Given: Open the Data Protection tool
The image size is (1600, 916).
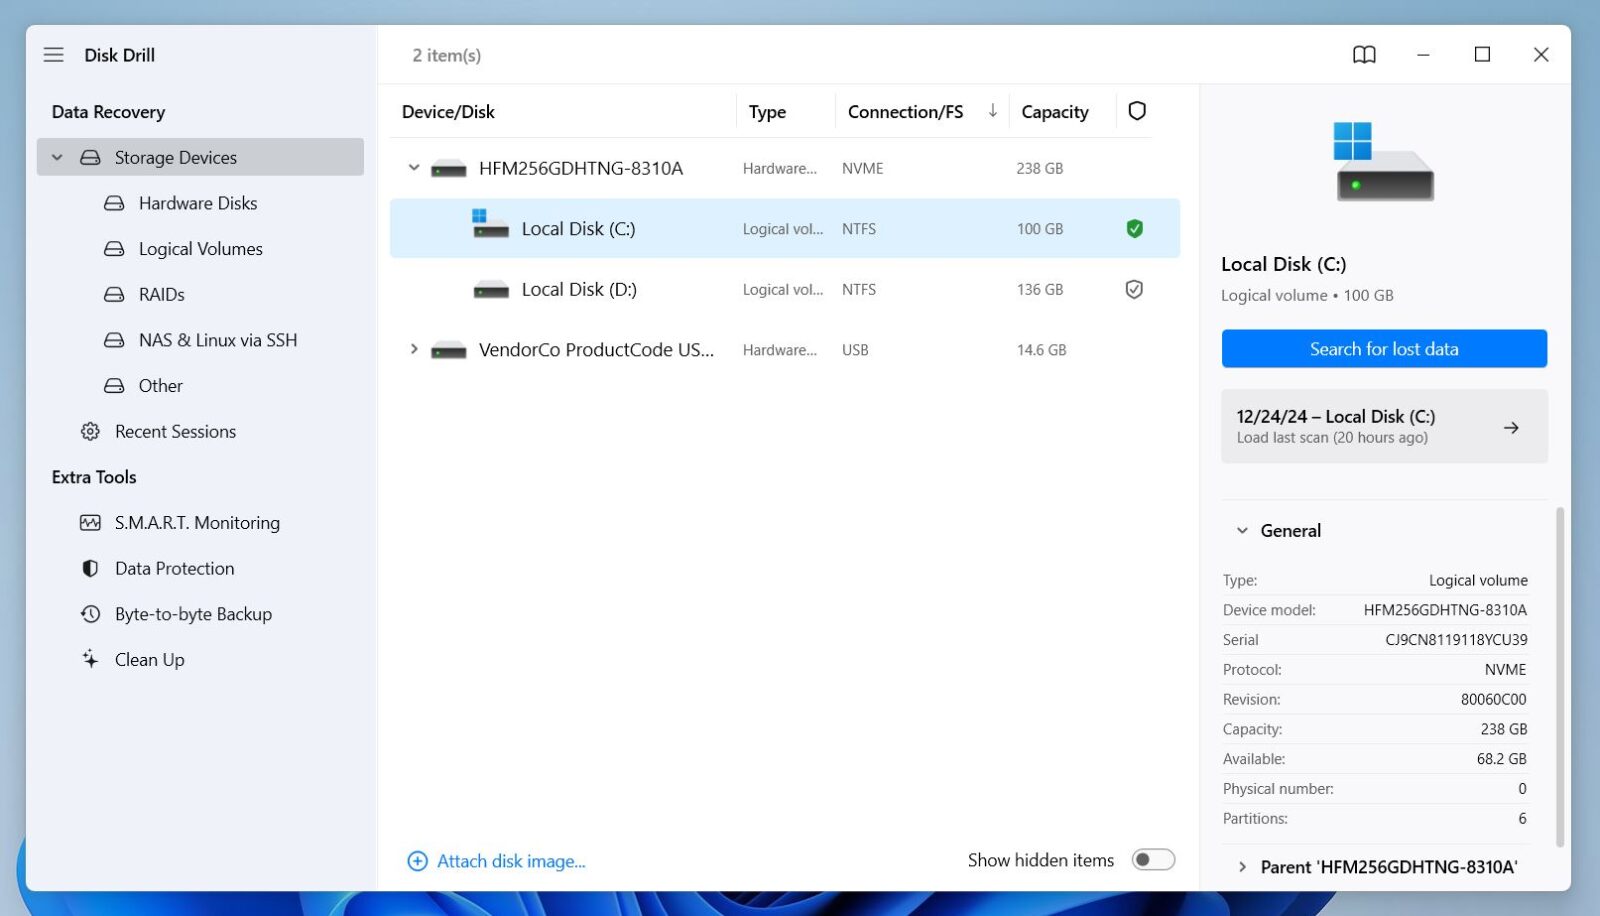Looking at the screenshot, I should coord(174,568).
